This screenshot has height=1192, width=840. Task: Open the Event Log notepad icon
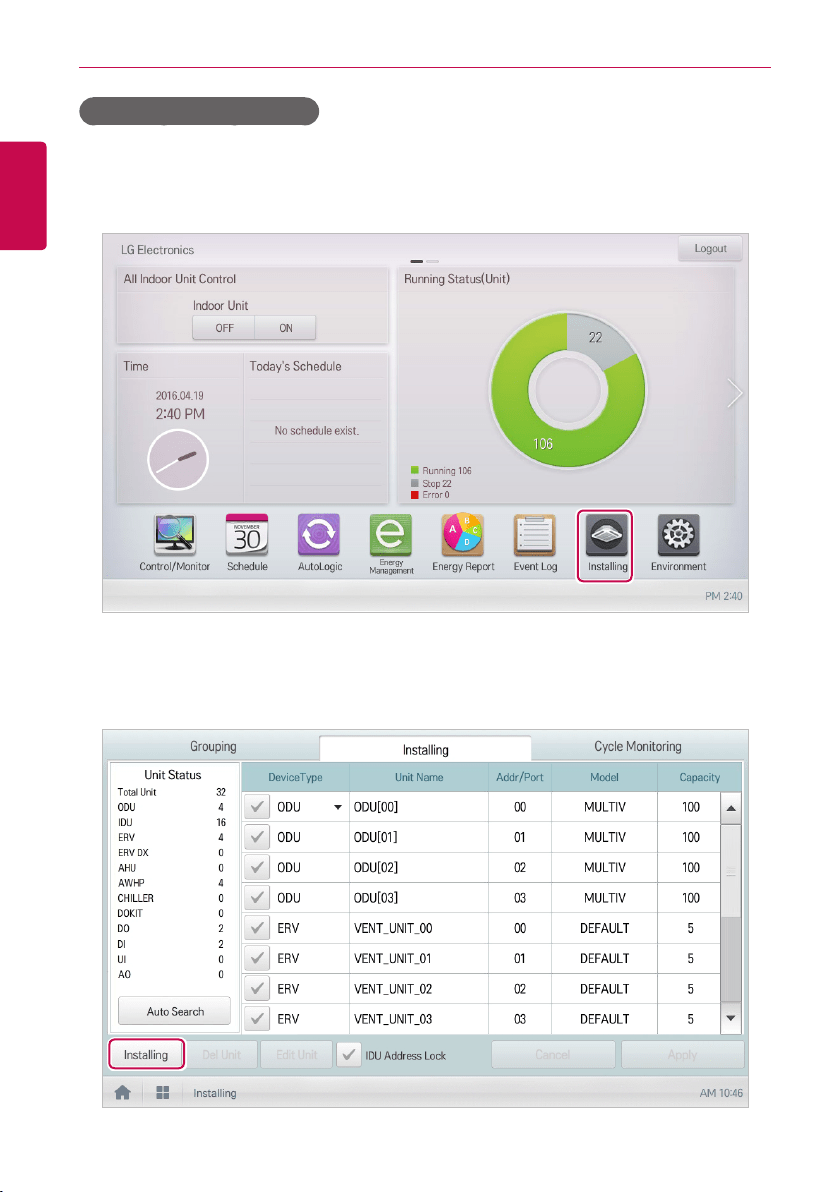(x=534, y=535)
